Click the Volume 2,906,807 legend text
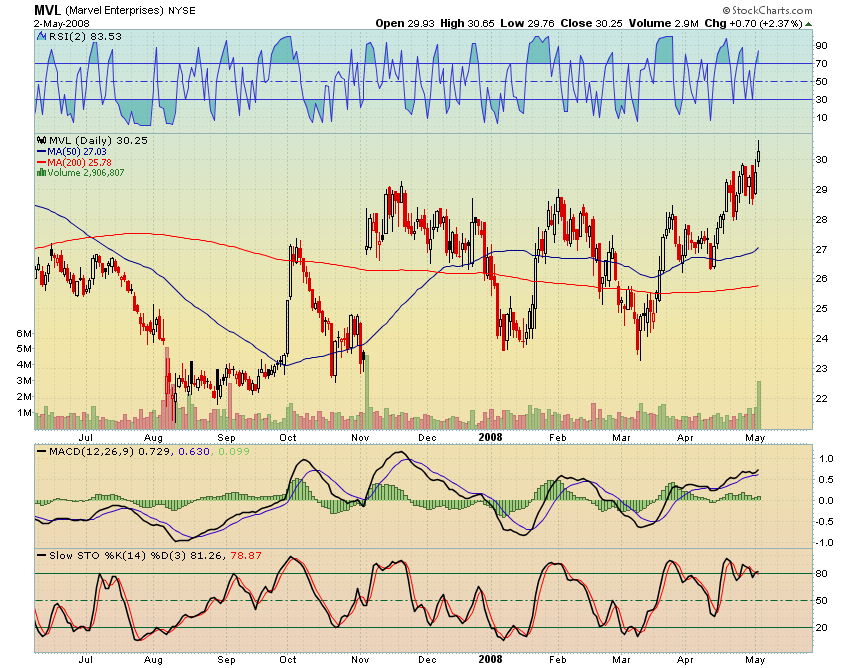Screen dimensions: 850x668 (86, 172)
